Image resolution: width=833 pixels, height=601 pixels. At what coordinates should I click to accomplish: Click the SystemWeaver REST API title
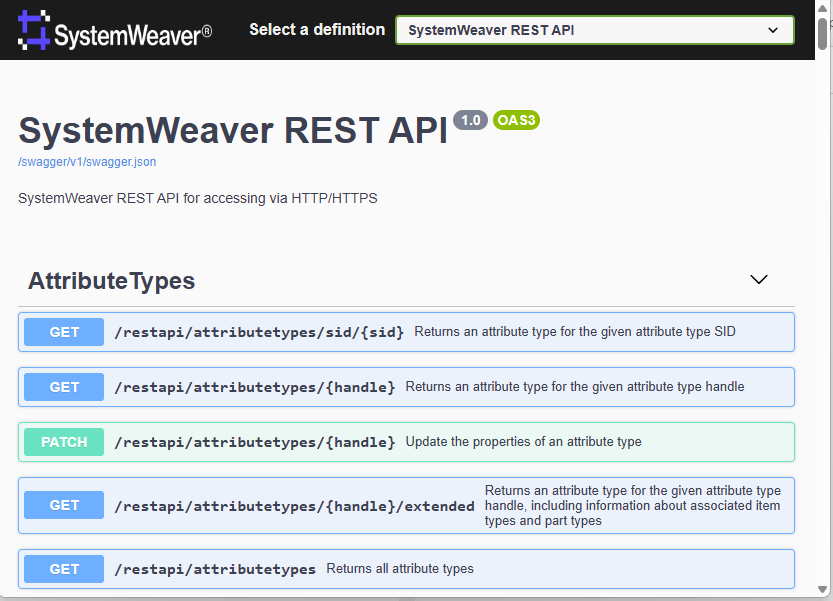[x=233, y=130]
